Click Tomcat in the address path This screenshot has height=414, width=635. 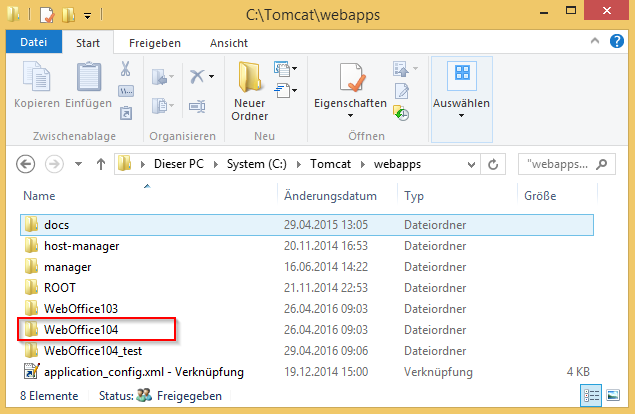click(x=330, y=164)
